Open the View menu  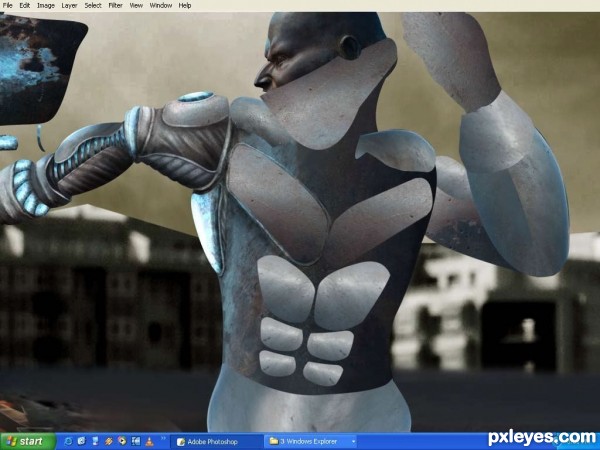pyautogui.click(x=136, y=5)
